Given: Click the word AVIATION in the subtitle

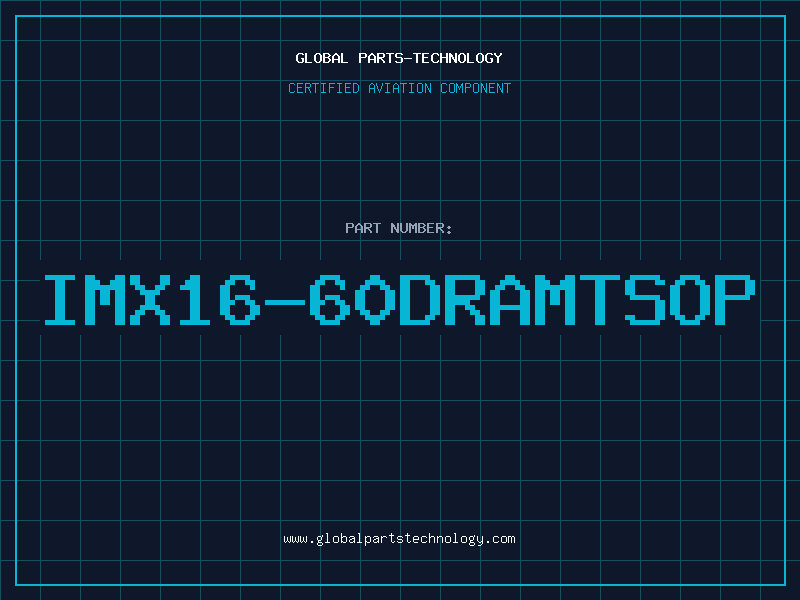Looking at the screenshot, I should 400,88.
